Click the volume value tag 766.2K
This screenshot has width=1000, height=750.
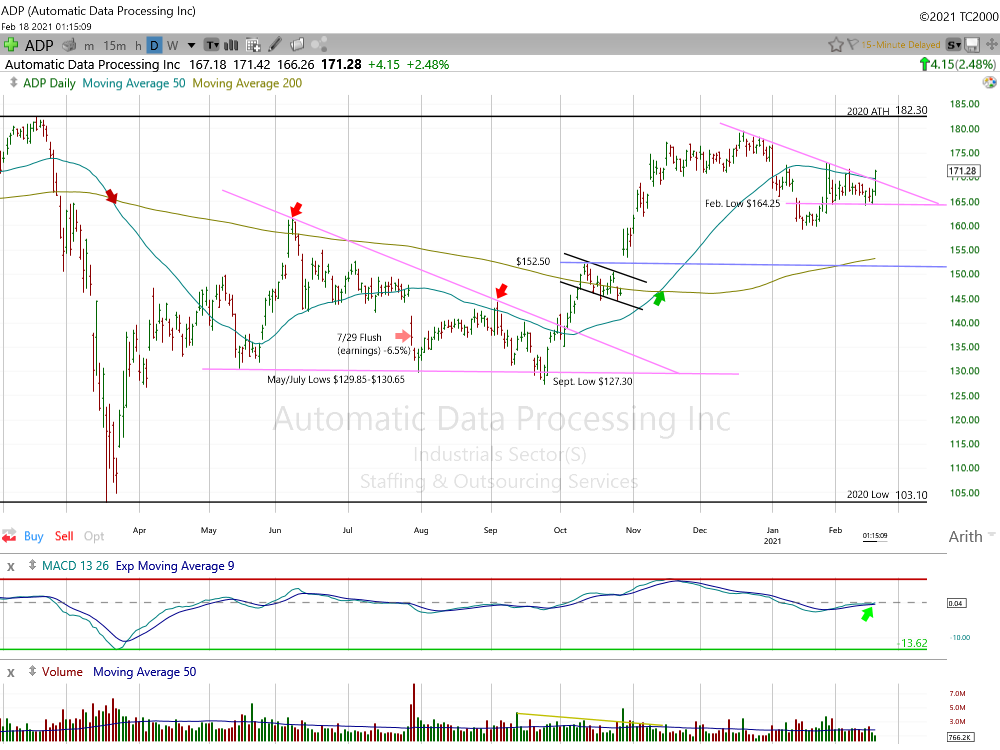[959, 737]
